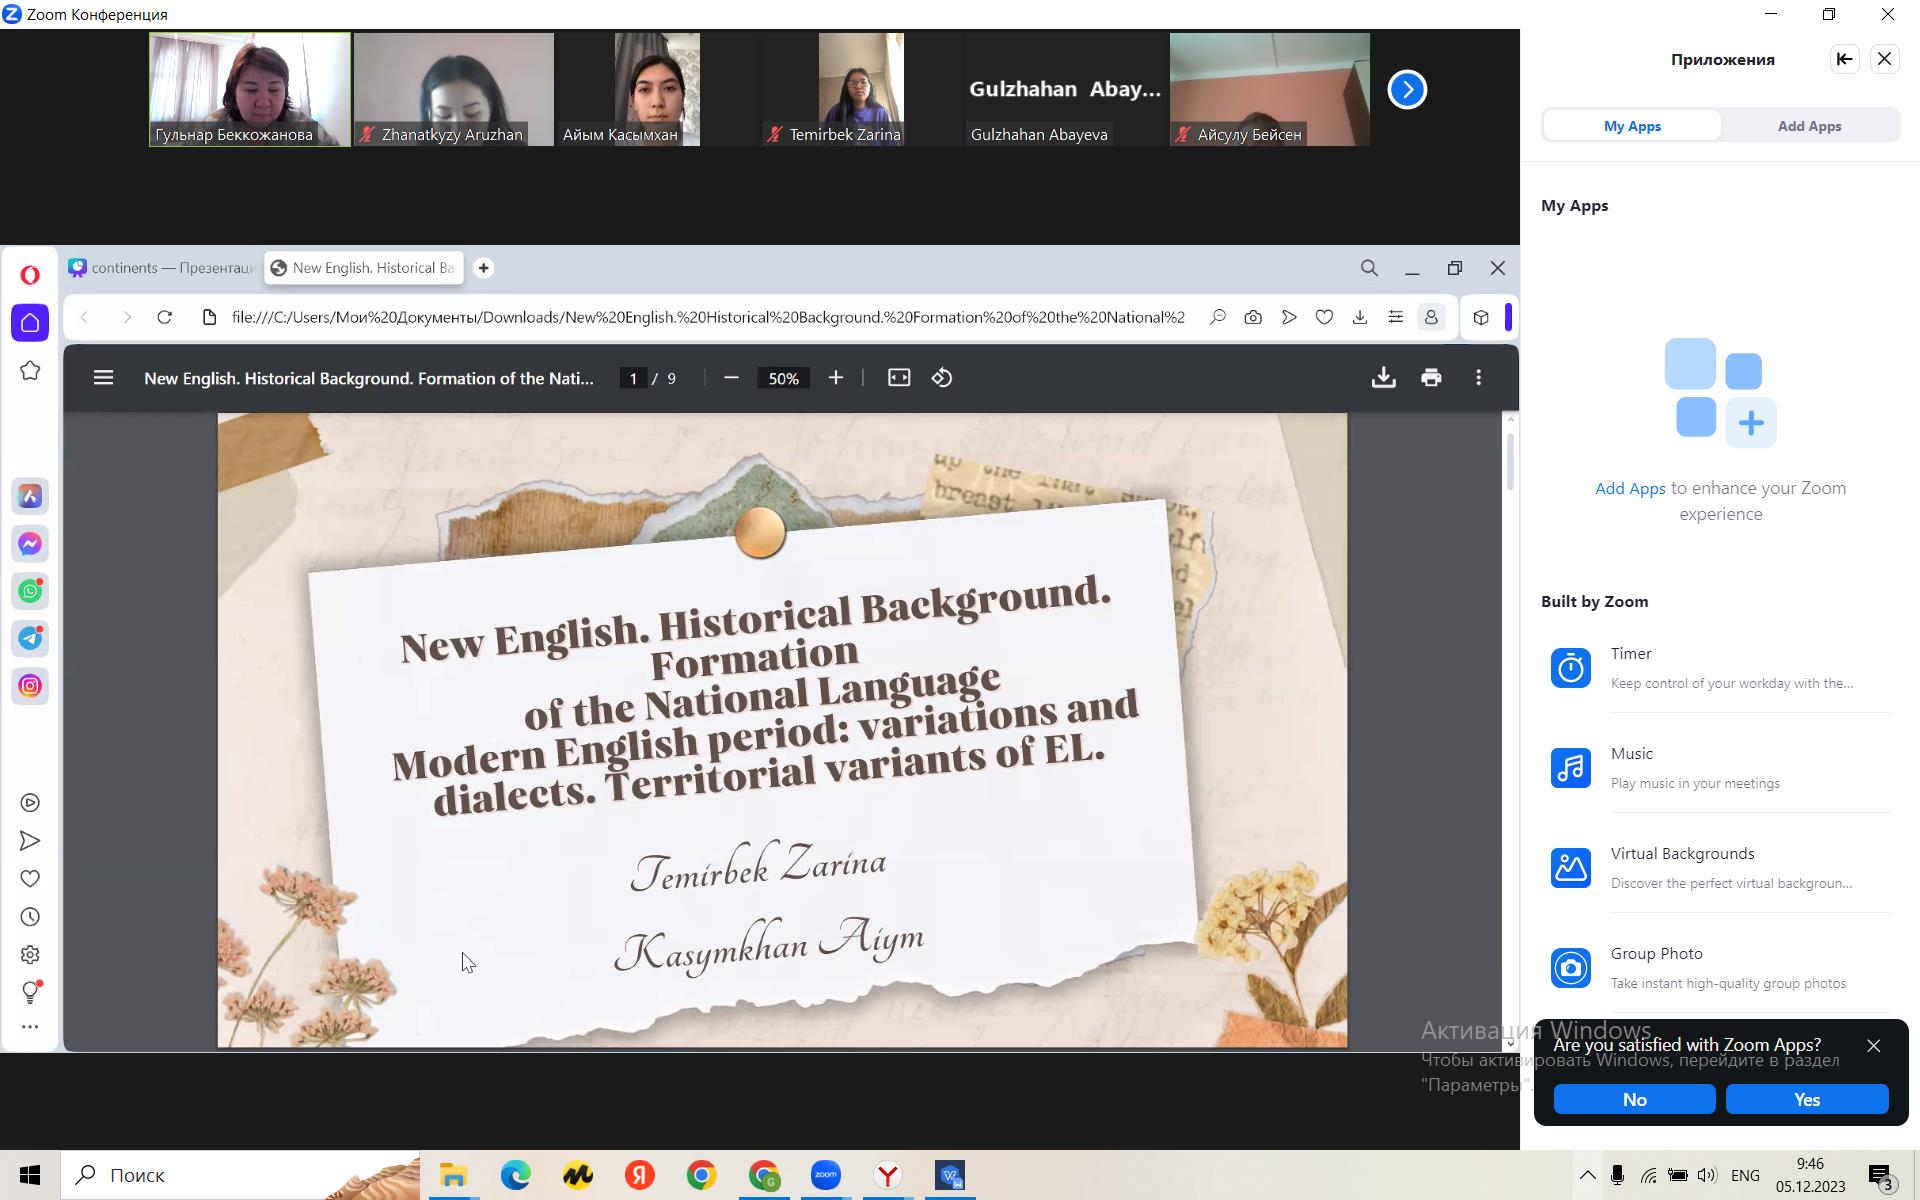Viewport: 1920px width, 1200px height.
Task: Click the Add Apps link
Action: (x=1629, y=488)
